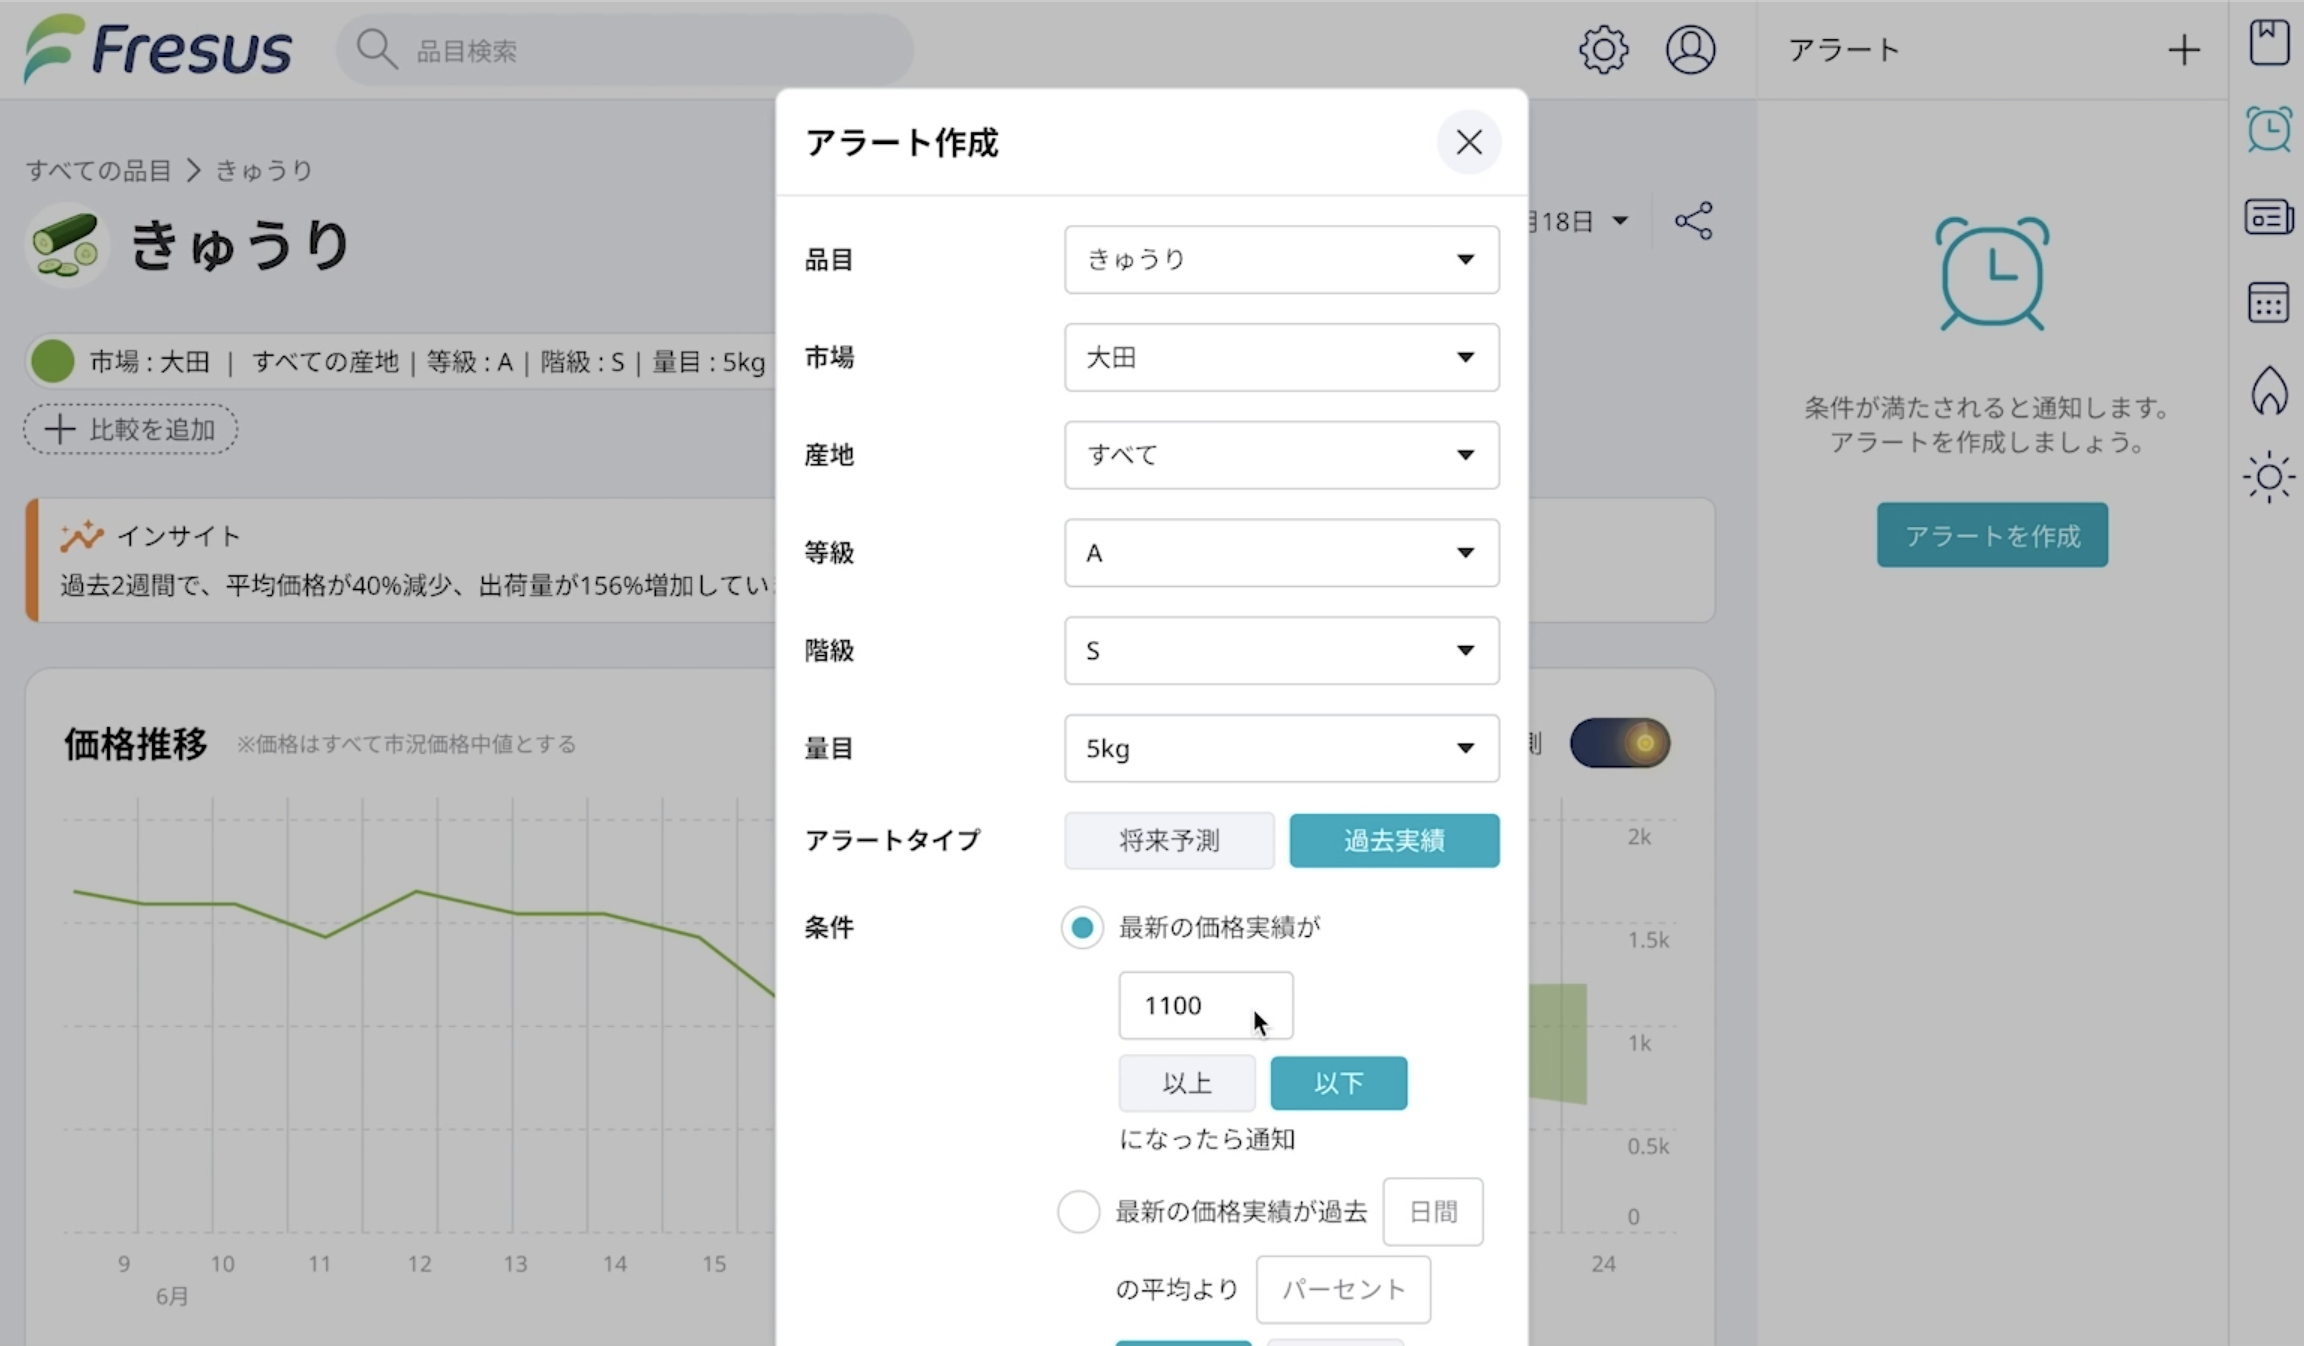Expand the 市場 dropdown set to 大田

[1281, 357]
